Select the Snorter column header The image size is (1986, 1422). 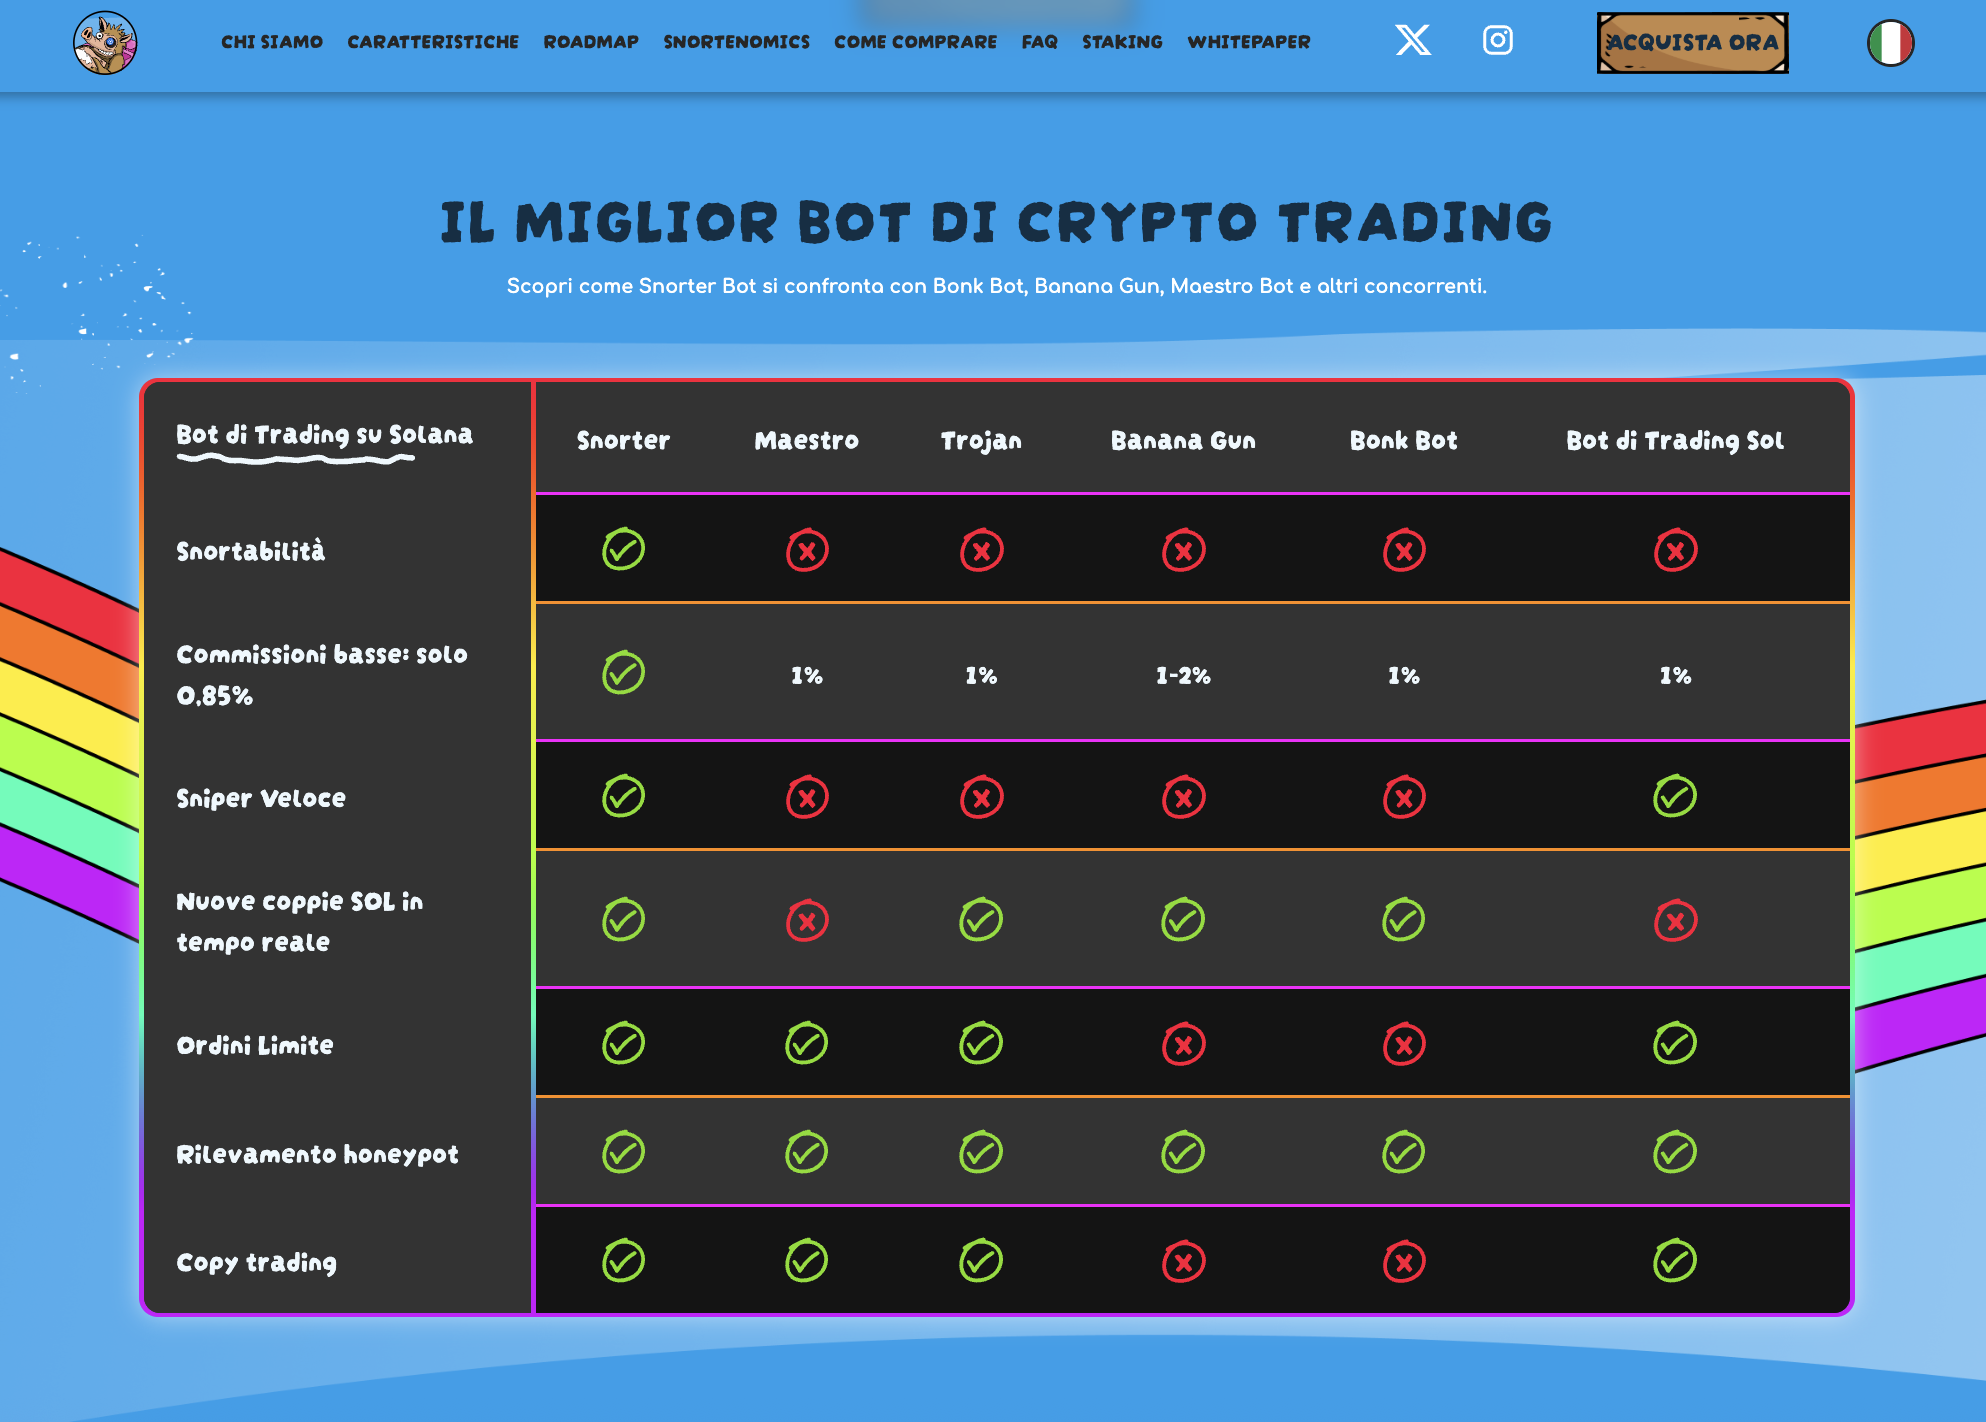(x=623, y=441)
